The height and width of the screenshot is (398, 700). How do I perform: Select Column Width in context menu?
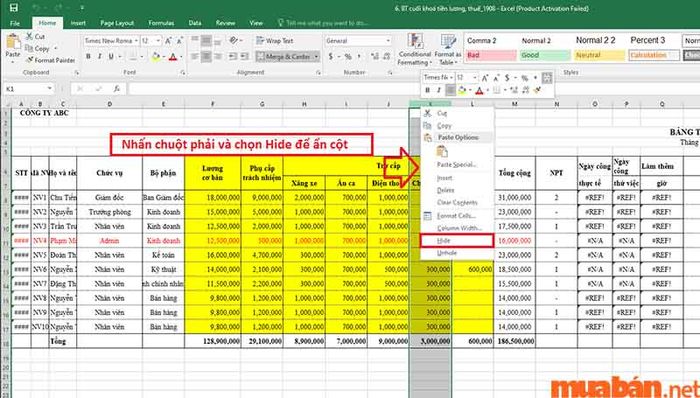(459, 228)
